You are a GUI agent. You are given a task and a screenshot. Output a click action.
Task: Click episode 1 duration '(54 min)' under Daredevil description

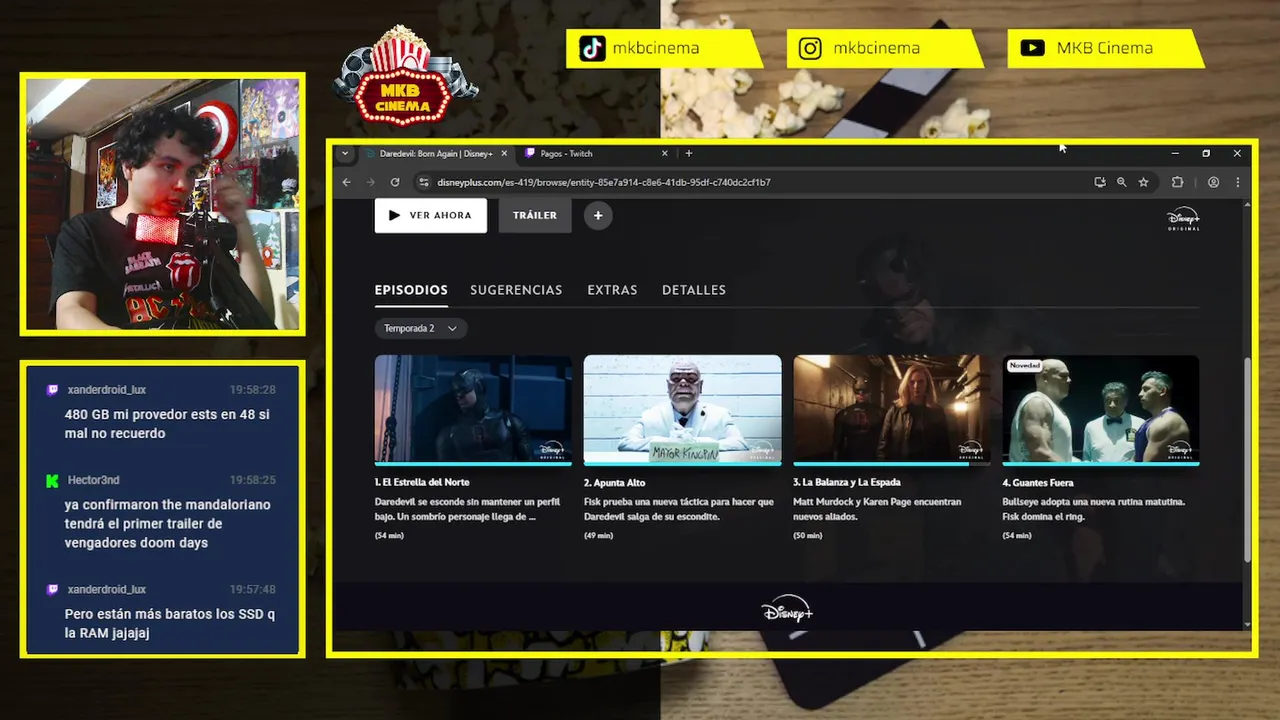[x=389, y=536]
